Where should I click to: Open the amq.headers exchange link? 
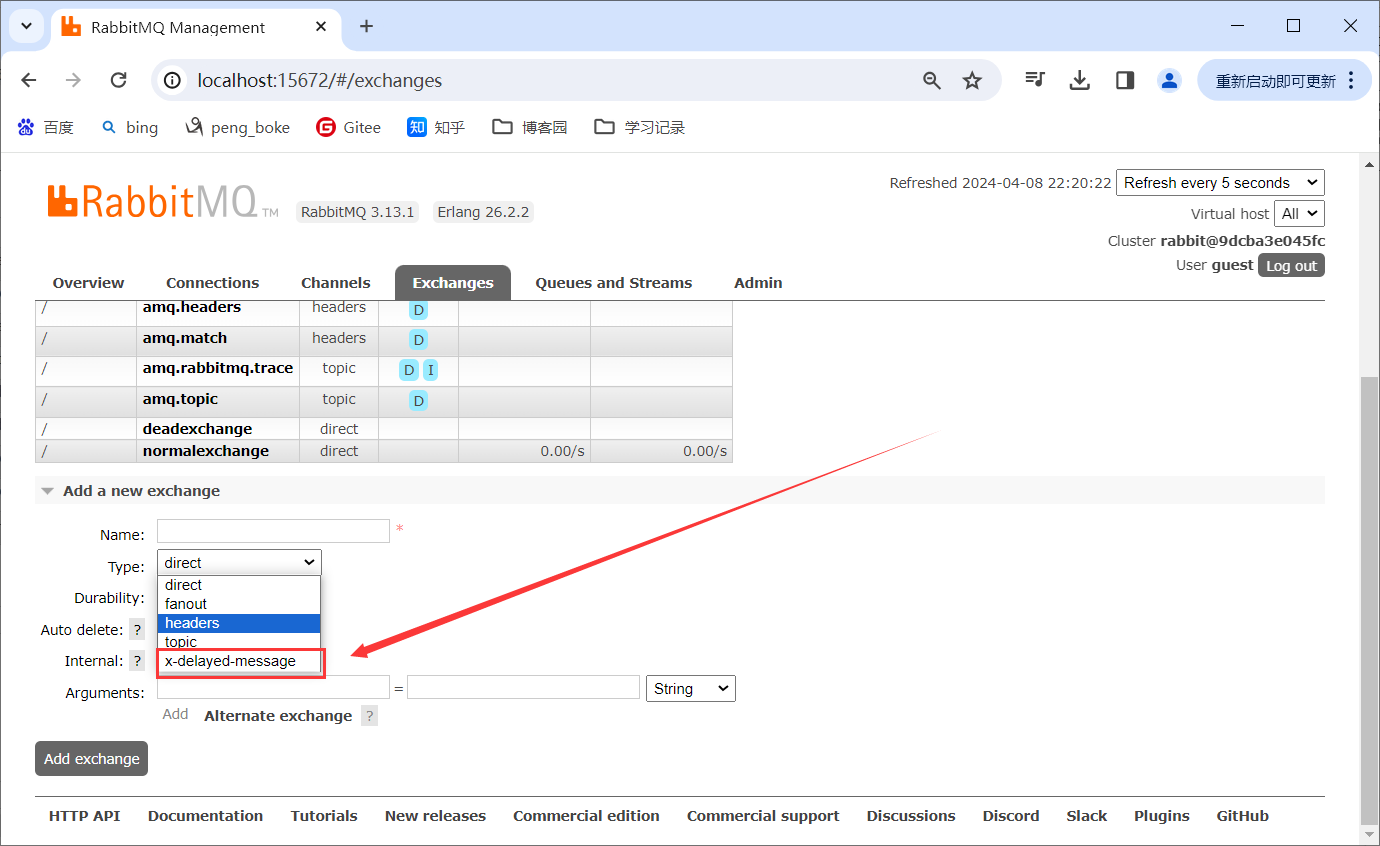point(192,307)
